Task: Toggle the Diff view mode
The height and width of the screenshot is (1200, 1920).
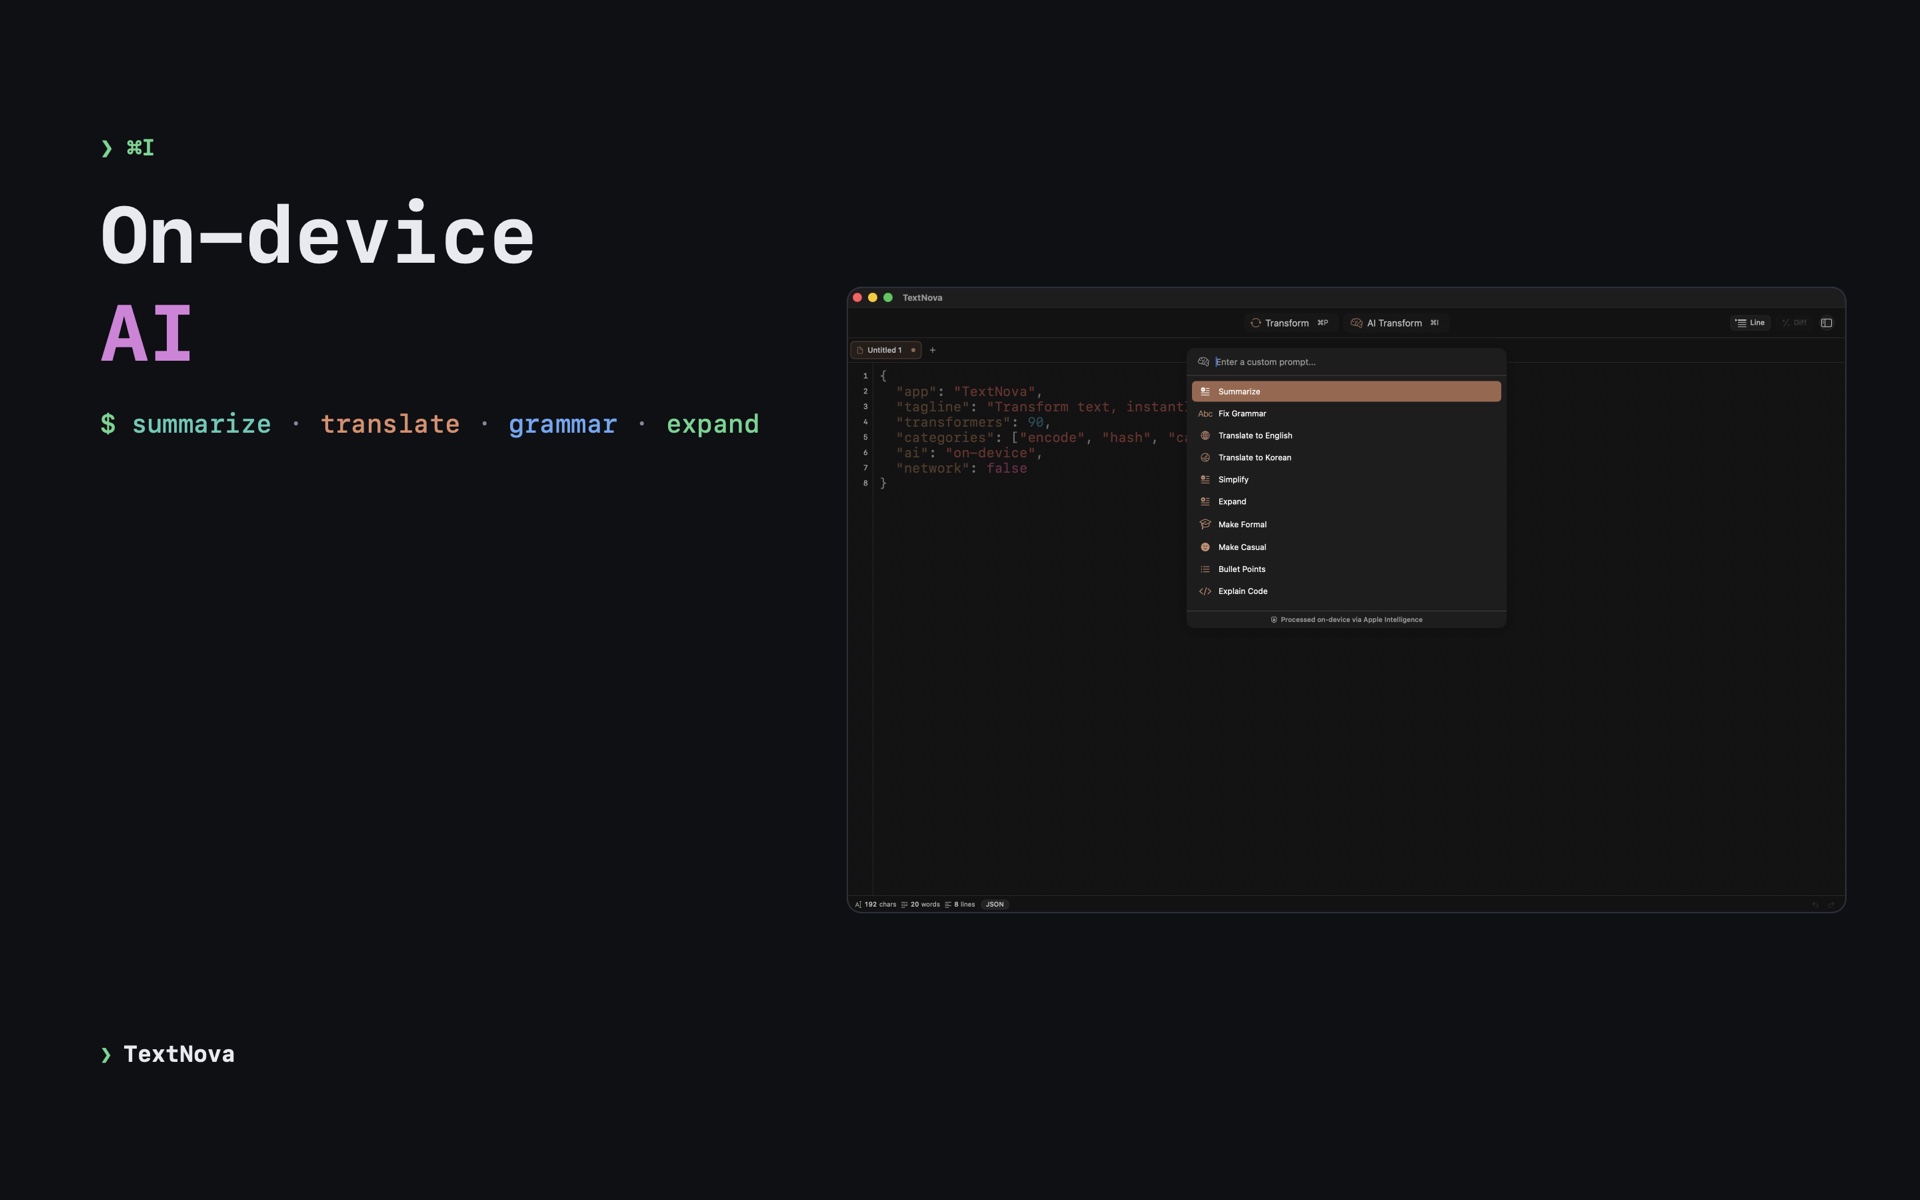Action: (1794, 323)
